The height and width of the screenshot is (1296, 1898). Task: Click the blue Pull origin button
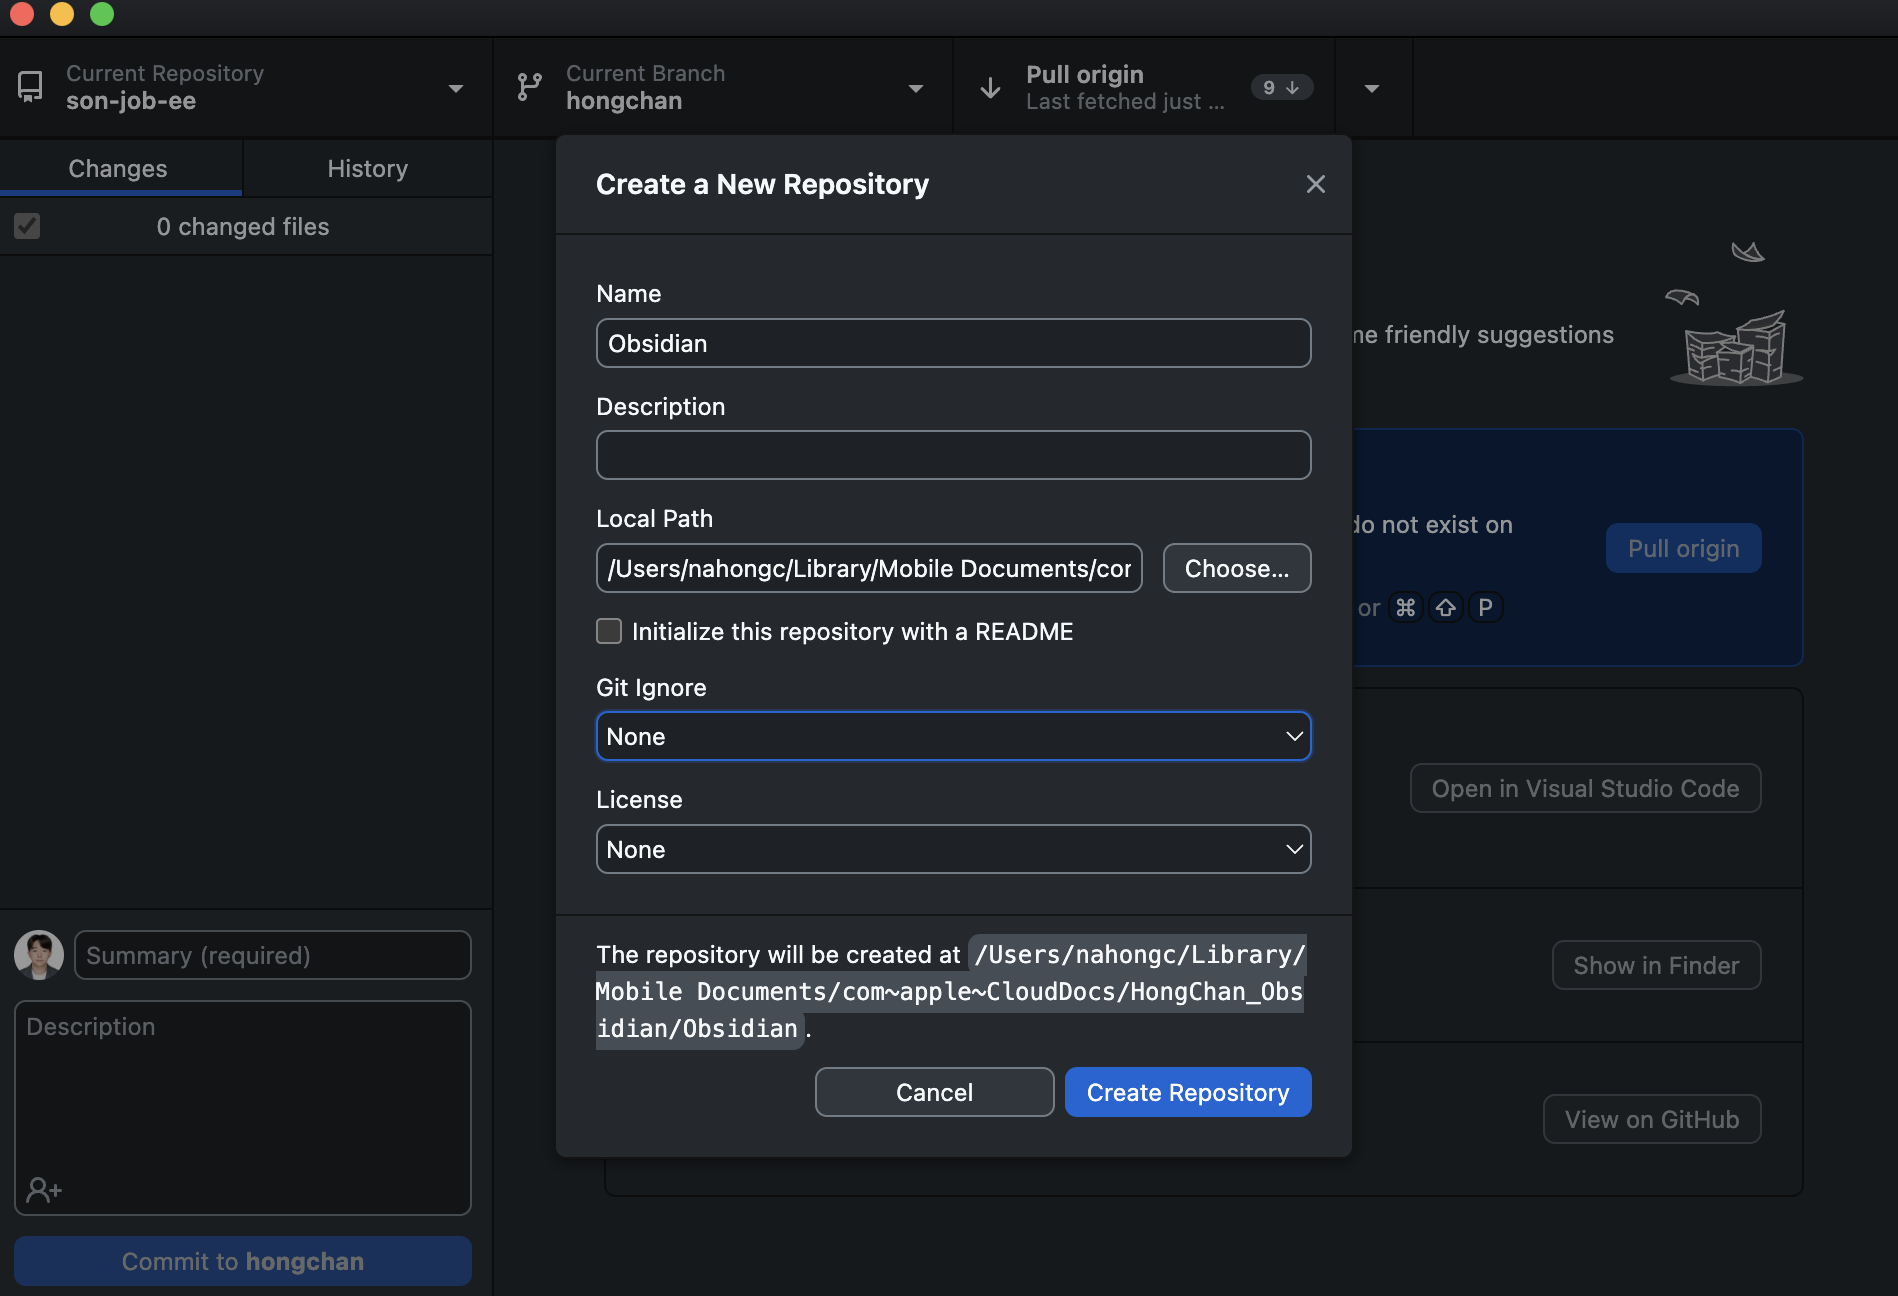pyautogui.click(x=1683, y=548)
